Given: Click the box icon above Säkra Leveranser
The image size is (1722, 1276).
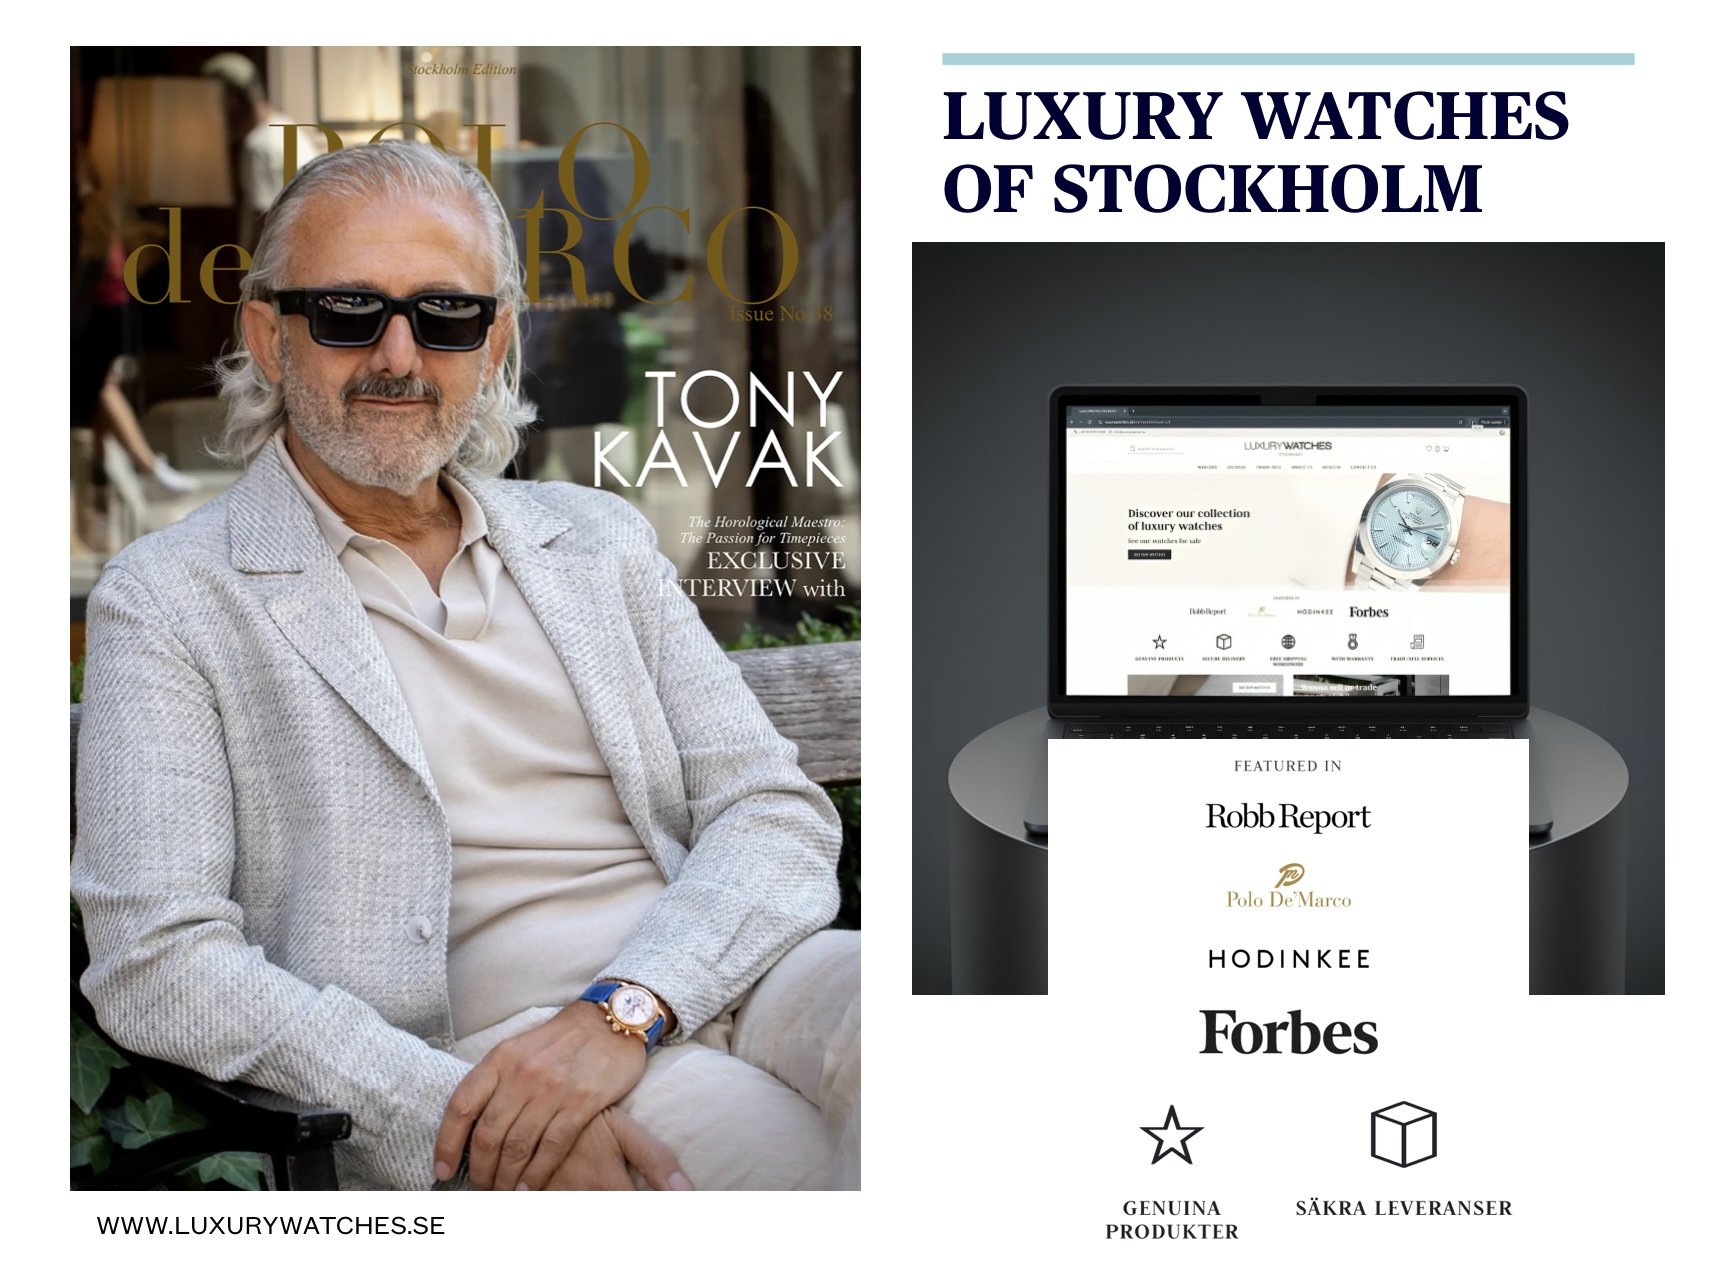Looking at the screenshot, I should pyautogui.click(x=1403, y=1134).
